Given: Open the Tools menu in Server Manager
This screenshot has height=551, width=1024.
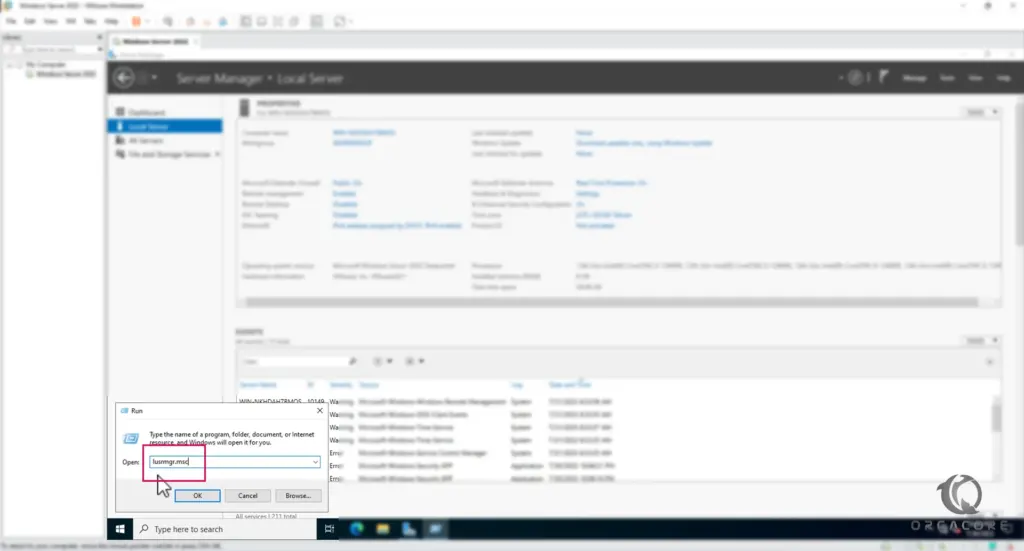Looking at the screenshot, I should pyautogui.click(x=947, y=78).
